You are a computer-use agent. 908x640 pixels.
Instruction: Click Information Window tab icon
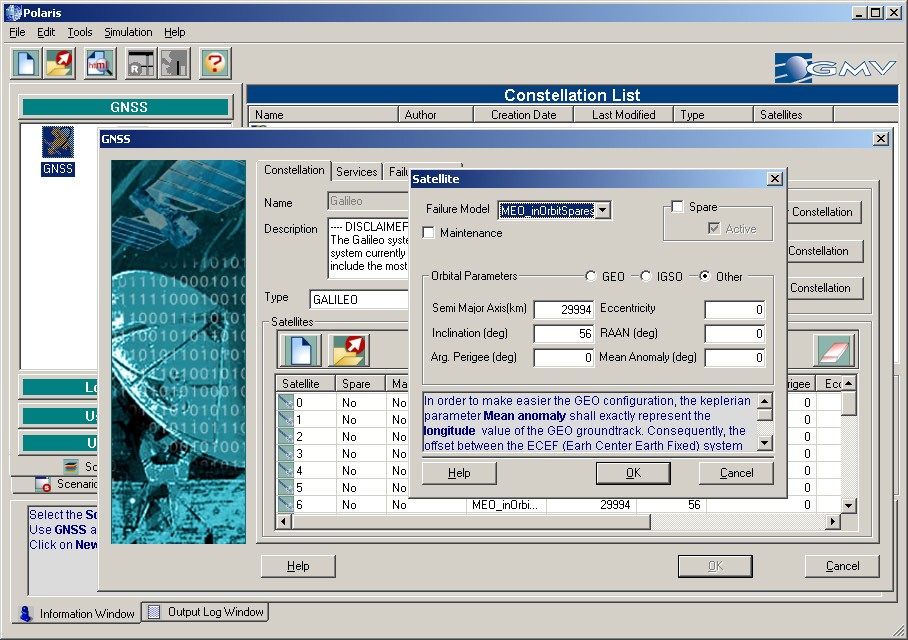pos(25,613)
